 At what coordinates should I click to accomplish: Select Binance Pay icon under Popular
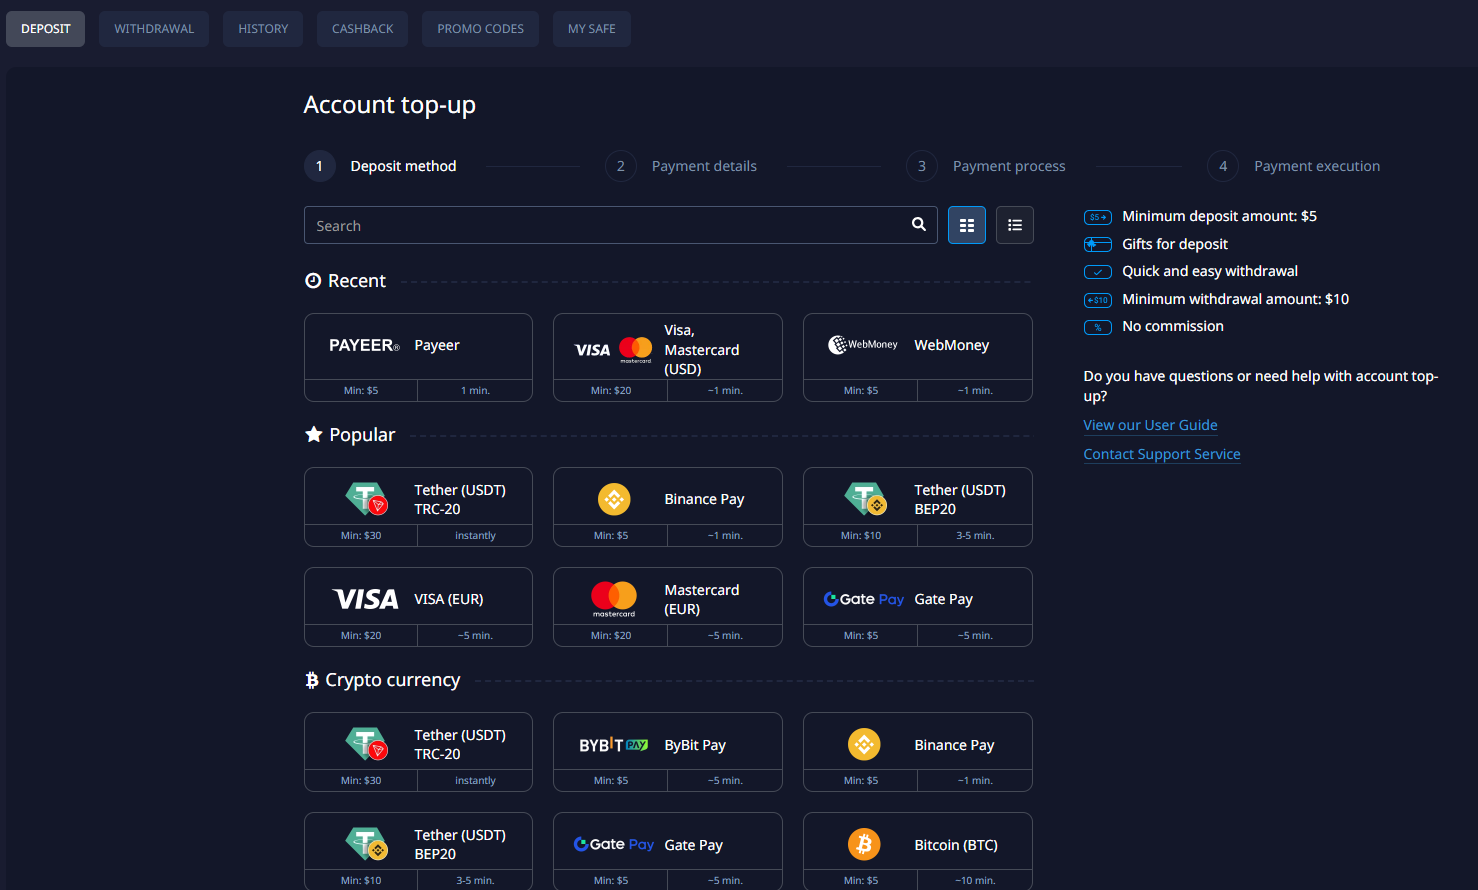613,498
